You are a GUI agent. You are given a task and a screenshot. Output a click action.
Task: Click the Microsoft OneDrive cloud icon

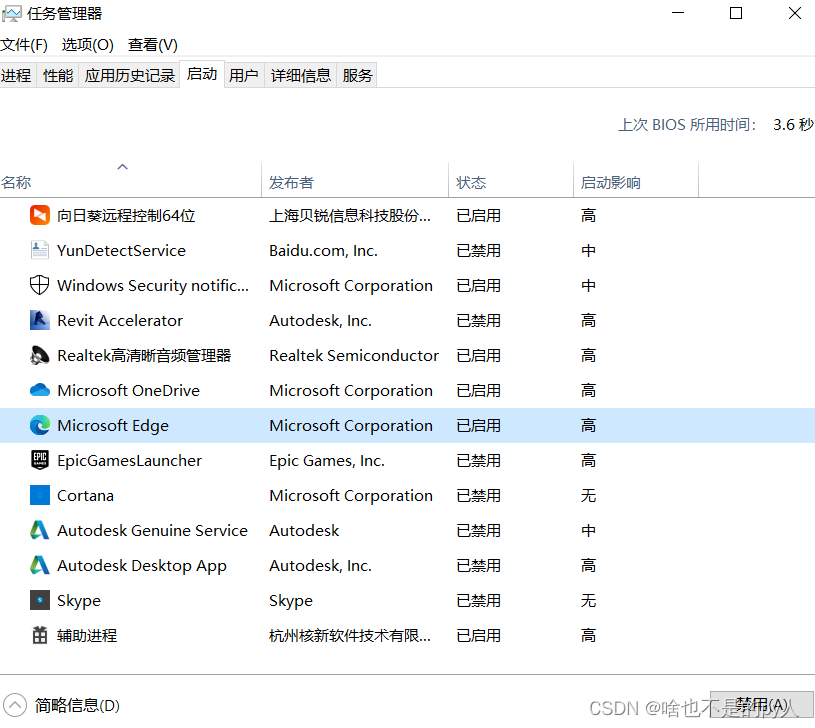pyautogui.click(x=40, y=390)
